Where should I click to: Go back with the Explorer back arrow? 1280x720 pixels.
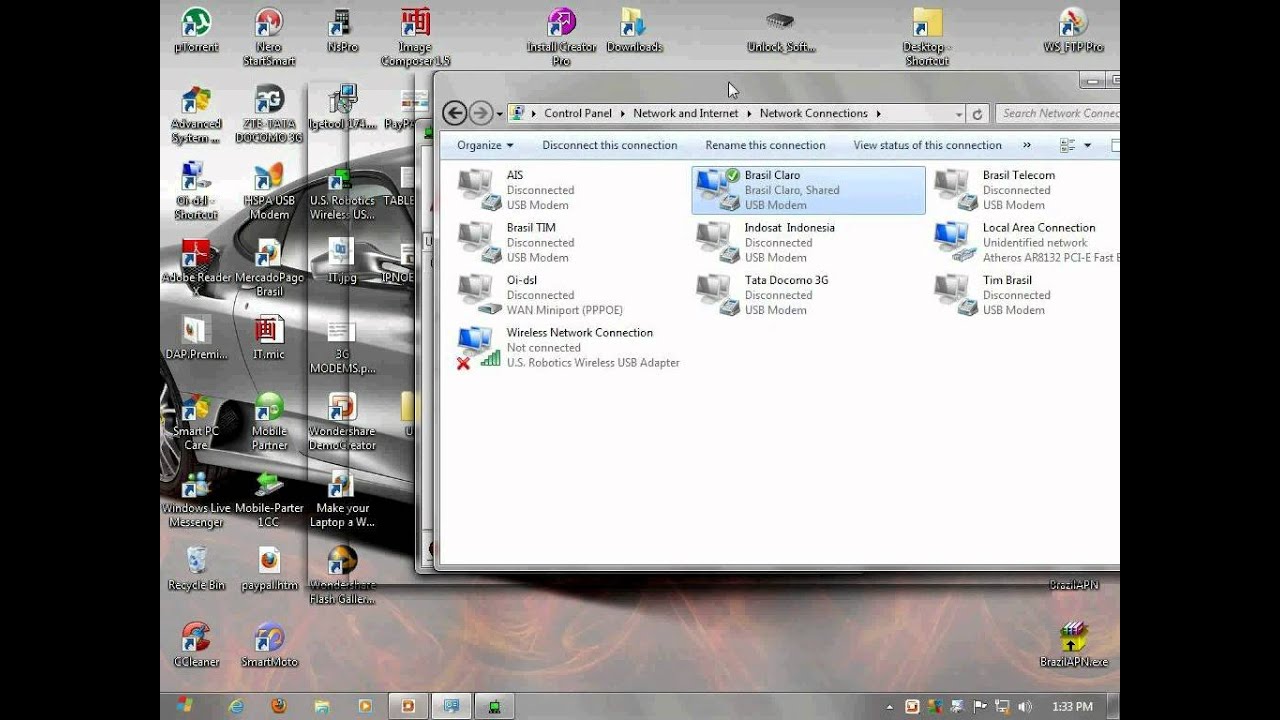coord(454,113)
